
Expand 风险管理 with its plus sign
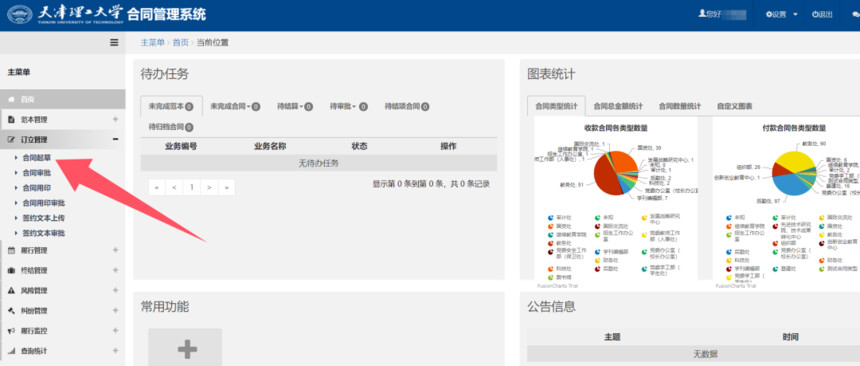[x=115, y=291]
